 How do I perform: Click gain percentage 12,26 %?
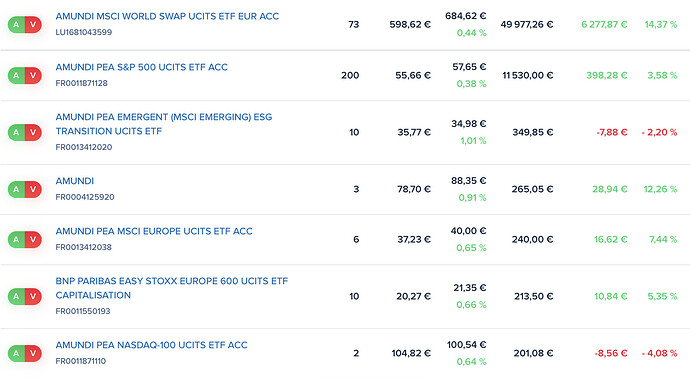pyautogui.click(x=661, y=189)
